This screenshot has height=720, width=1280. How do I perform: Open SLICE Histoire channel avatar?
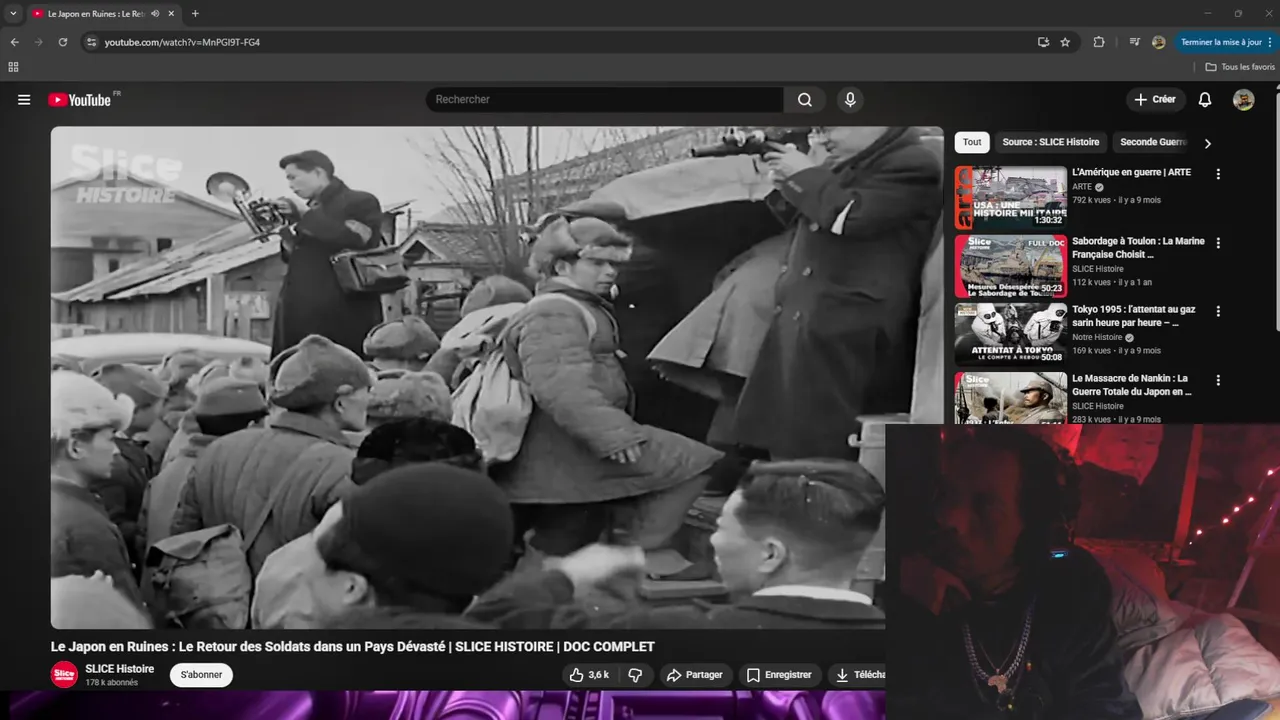64,675
